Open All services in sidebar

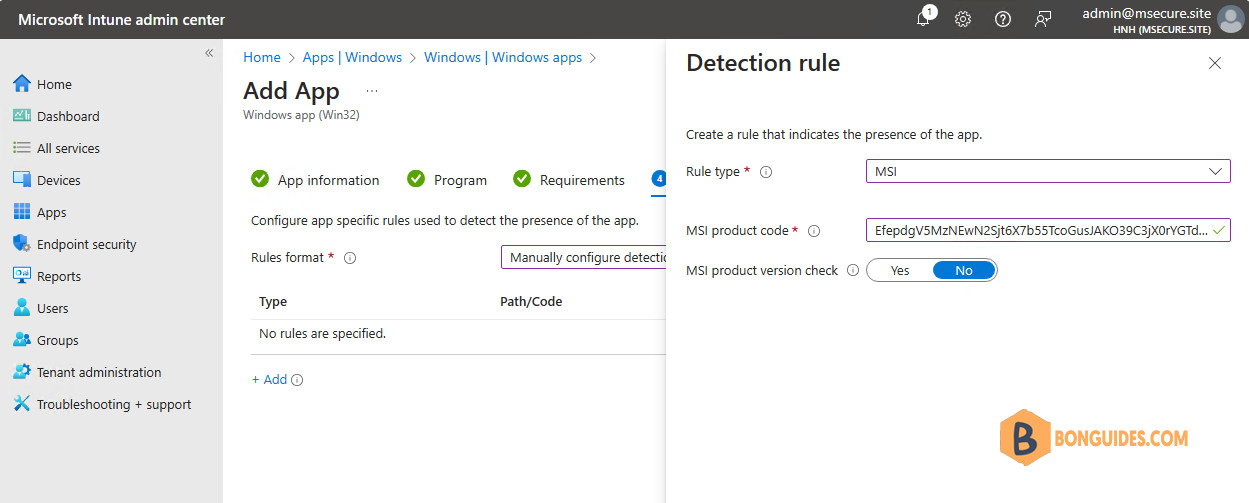point(68,148)
